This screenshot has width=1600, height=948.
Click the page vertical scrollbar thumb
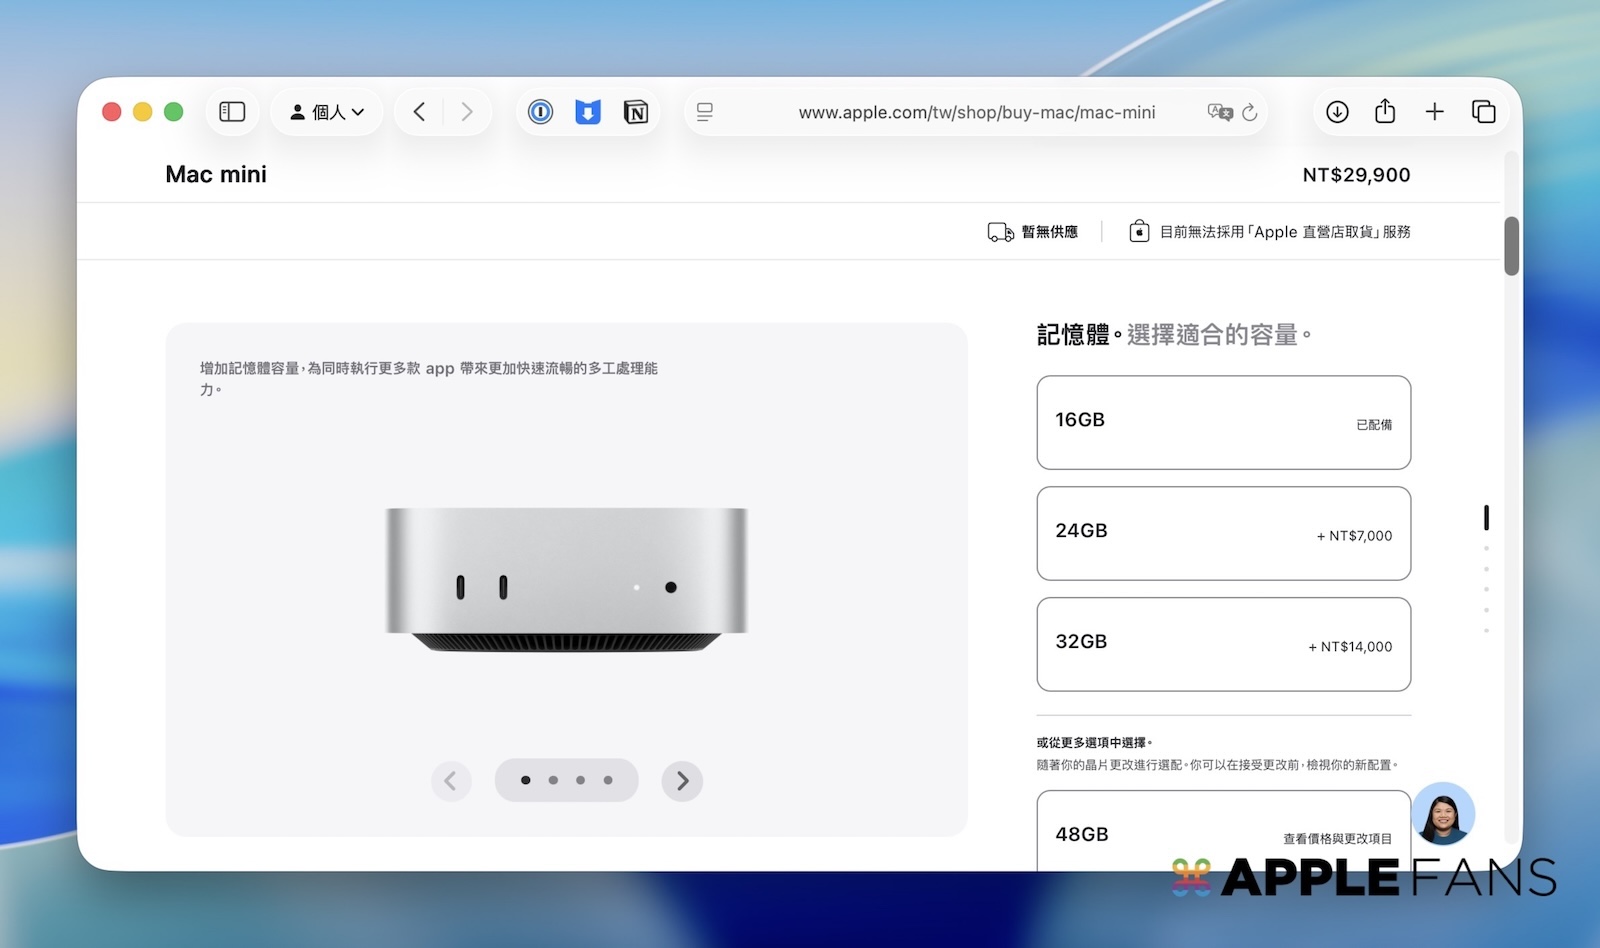tap(1511, 246)
